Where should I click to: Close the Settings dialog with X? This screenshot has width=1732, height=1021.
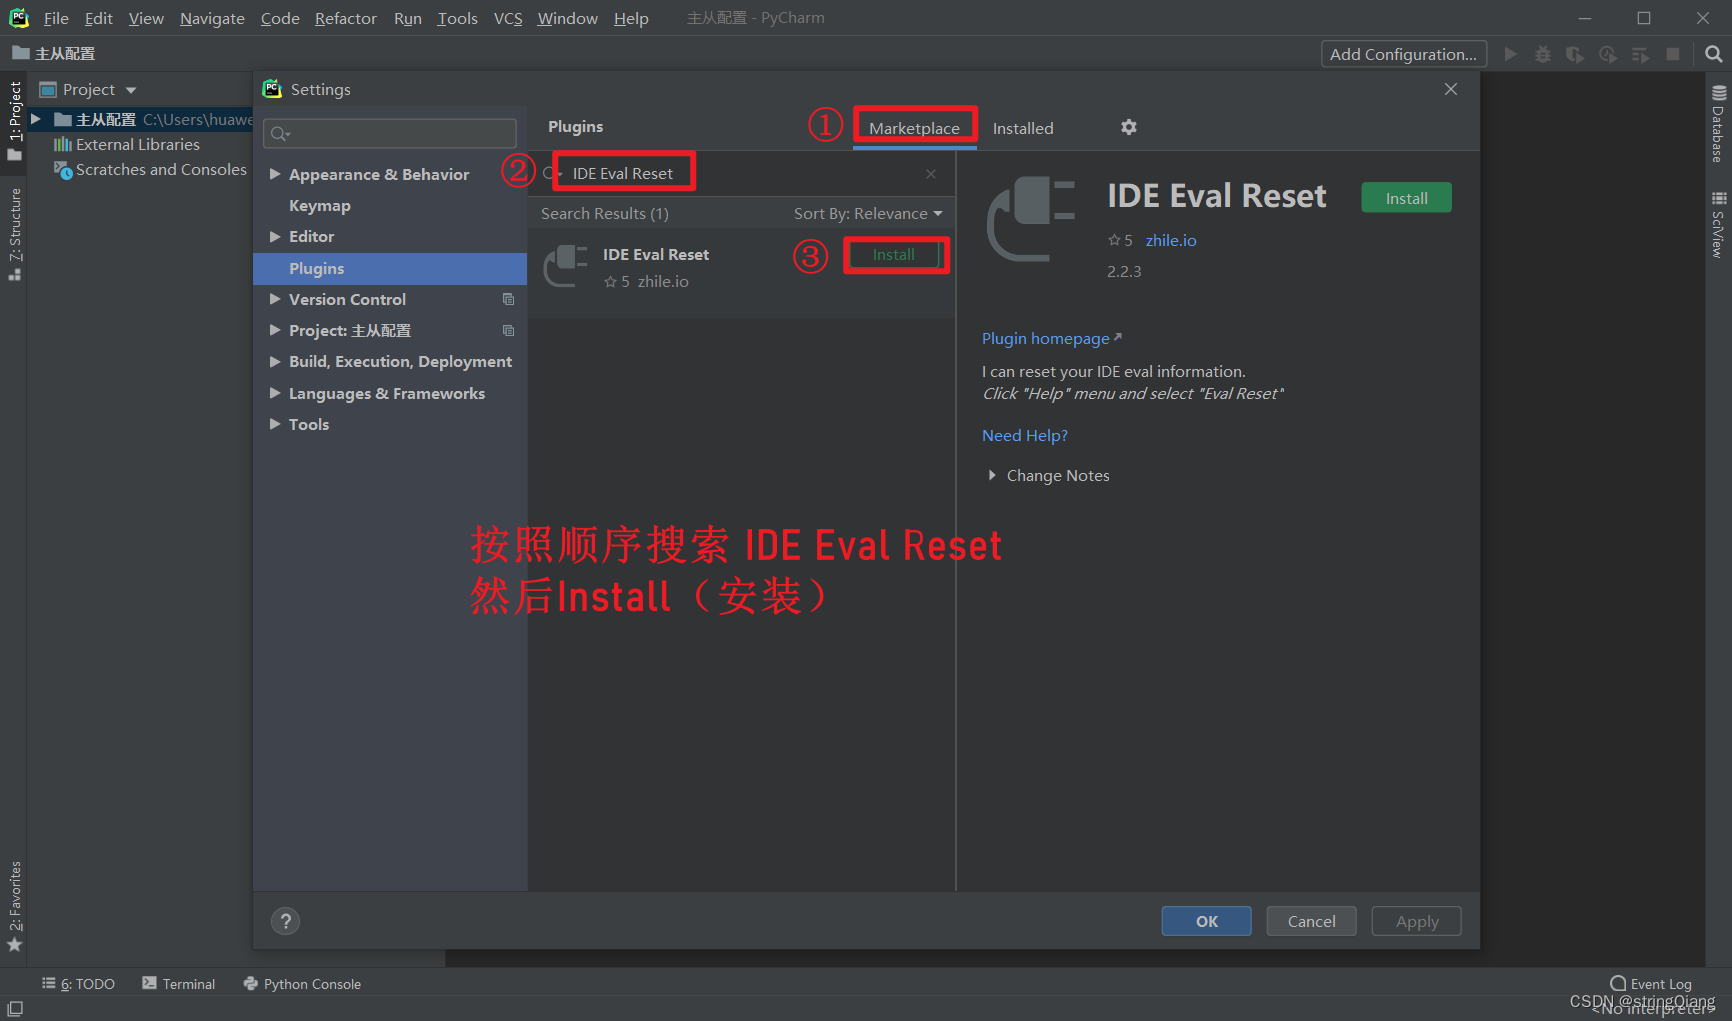[1451, 89]
